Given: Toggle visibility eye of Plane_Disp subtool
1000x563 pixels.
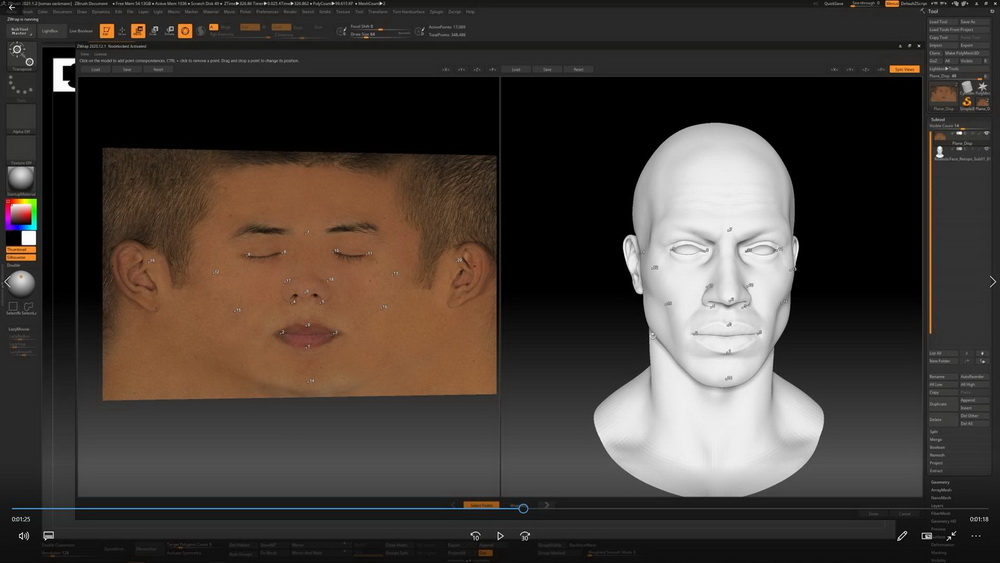Looking at the screenshot, I should click(x=987, y=133).
